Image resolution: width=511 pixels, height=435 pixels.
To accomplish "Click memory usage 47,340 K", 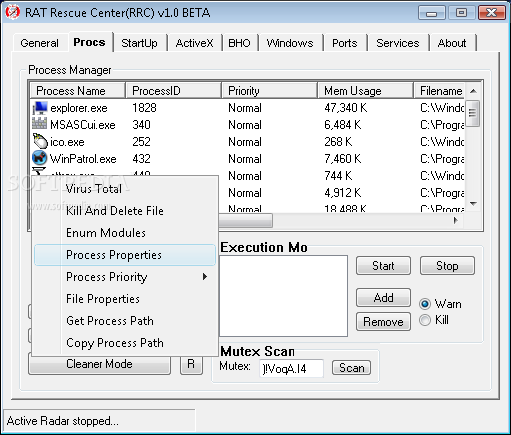I will [346, 108].
